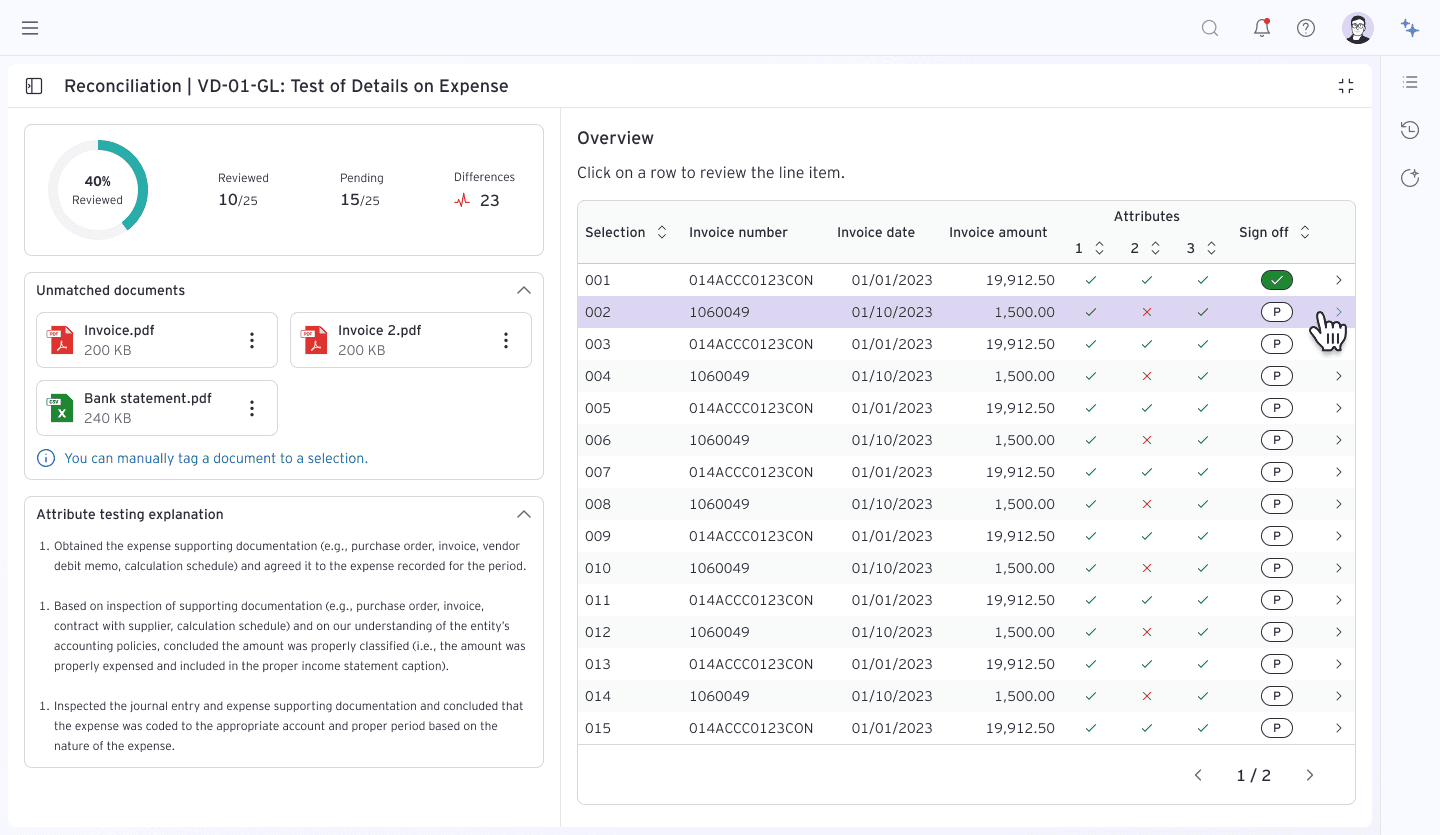1440x835 pixels.
Task: Open the options menu for Invoice.pdf
Action: tap(252, 340)
